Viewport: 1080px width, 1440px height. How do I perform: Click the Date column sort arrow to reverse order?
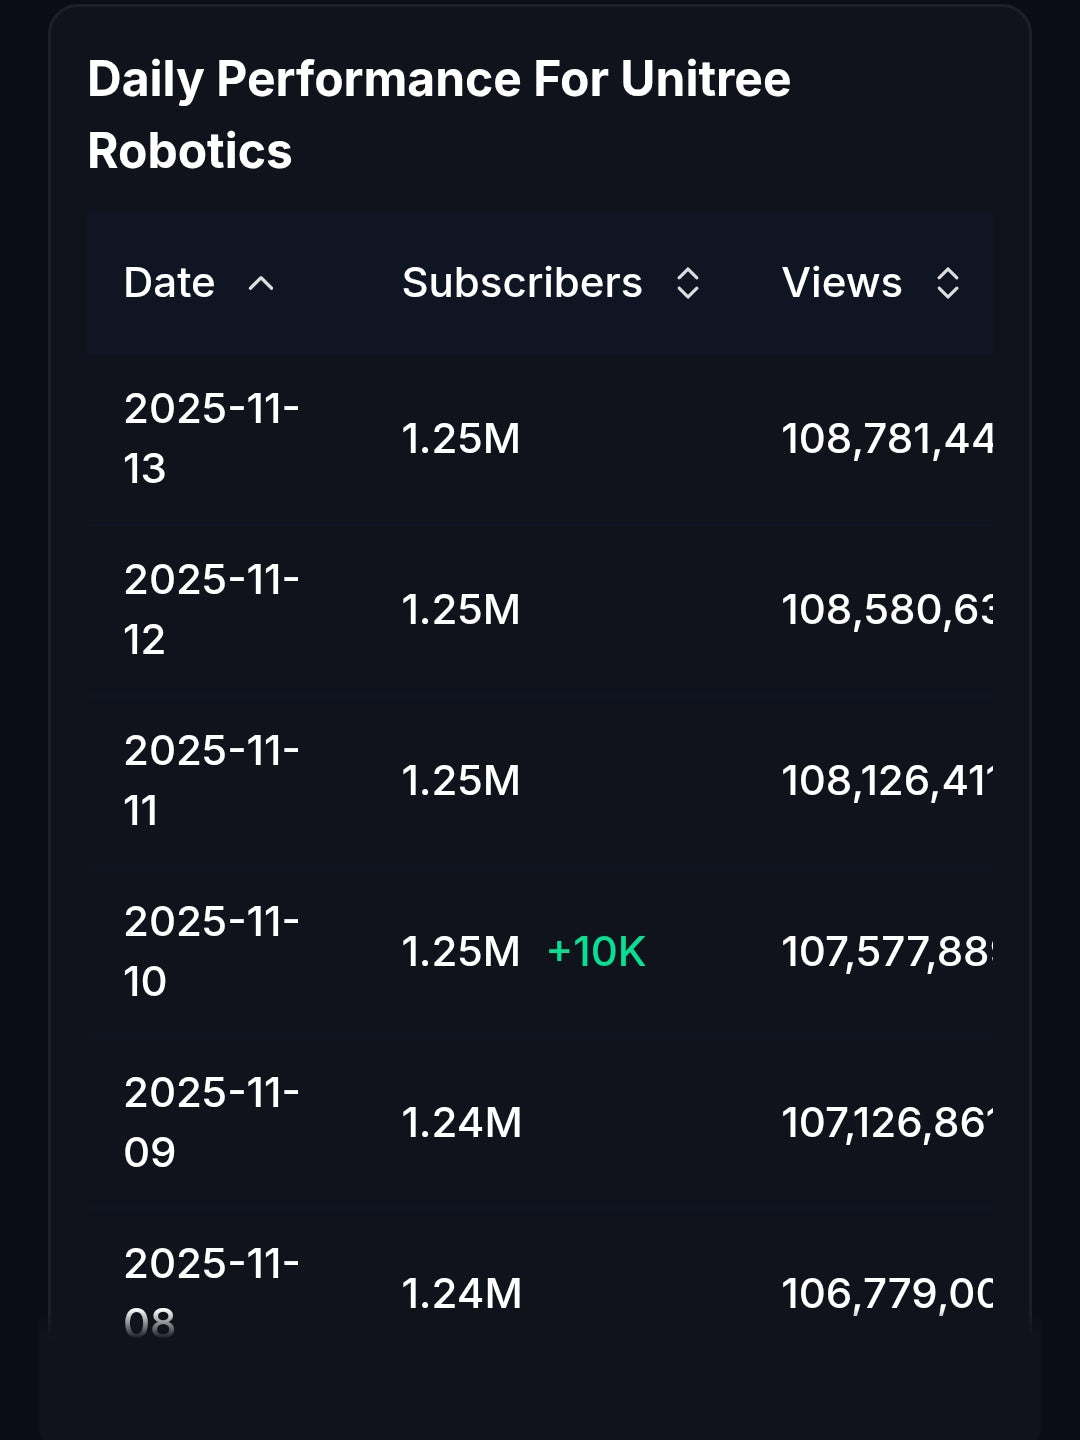point(260,285)
